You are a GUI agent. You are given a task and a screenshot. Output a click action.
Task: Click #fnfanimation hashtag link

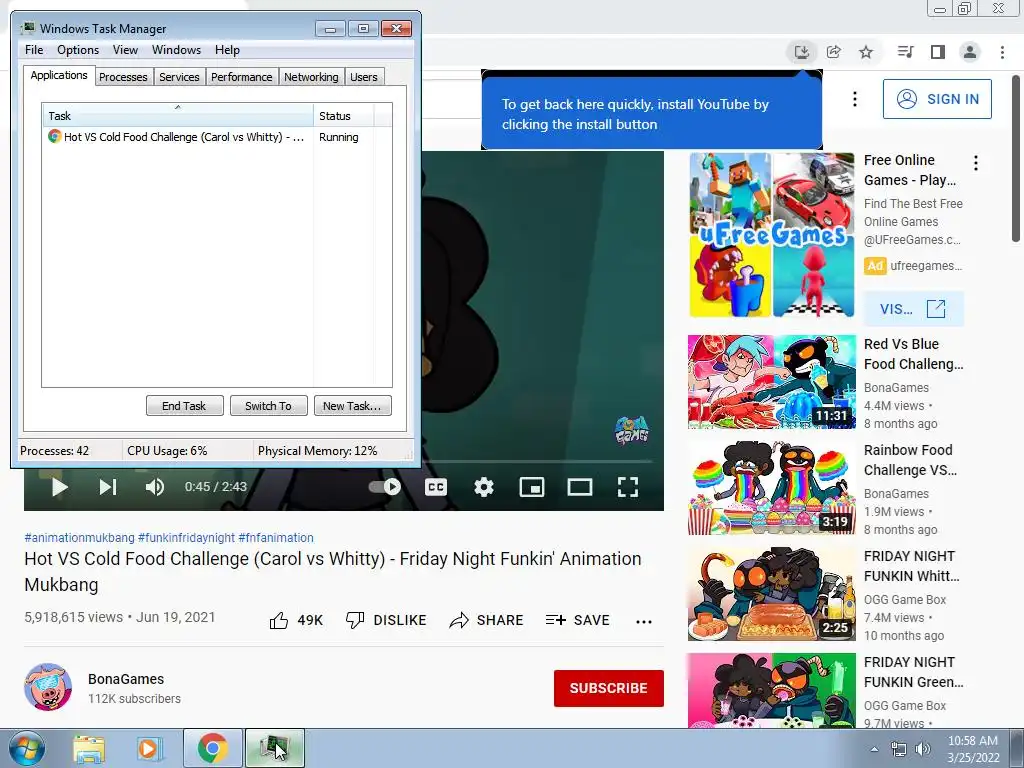tap(276, 537)
